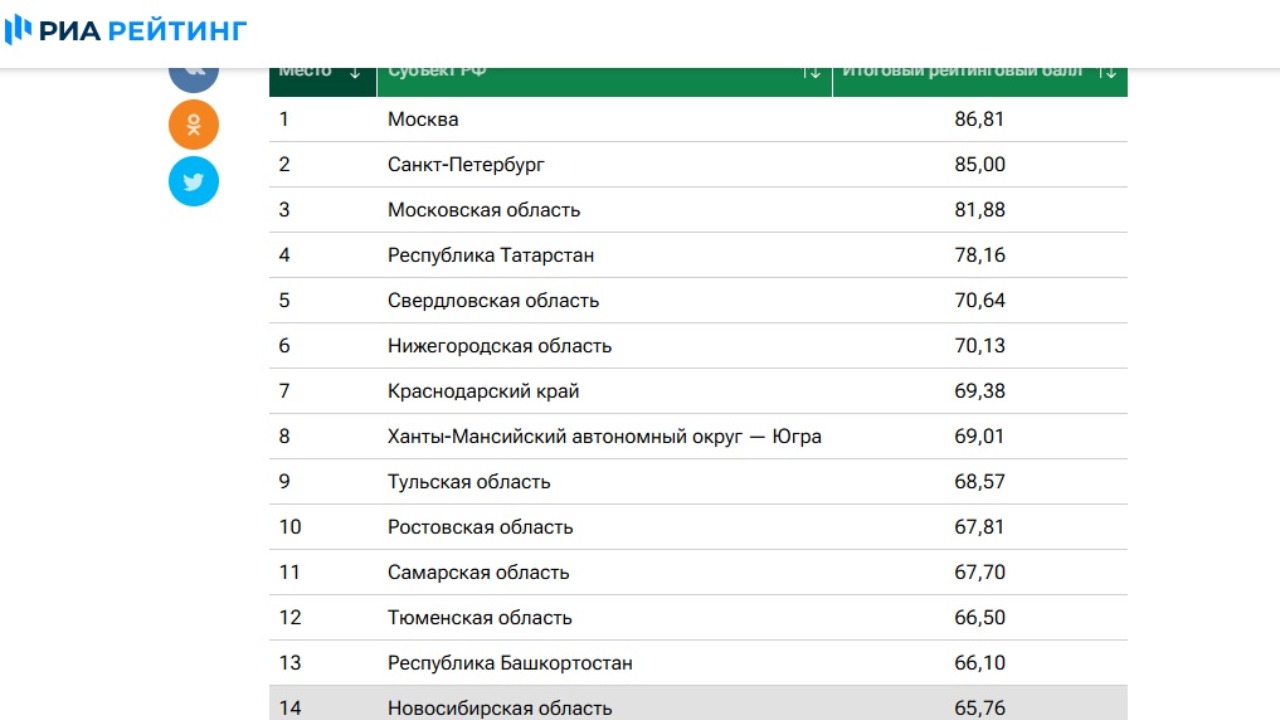Click Ханты-Мансийский автономный округ — Югра
Viewport: 1280px width, 720px height.
604,437
